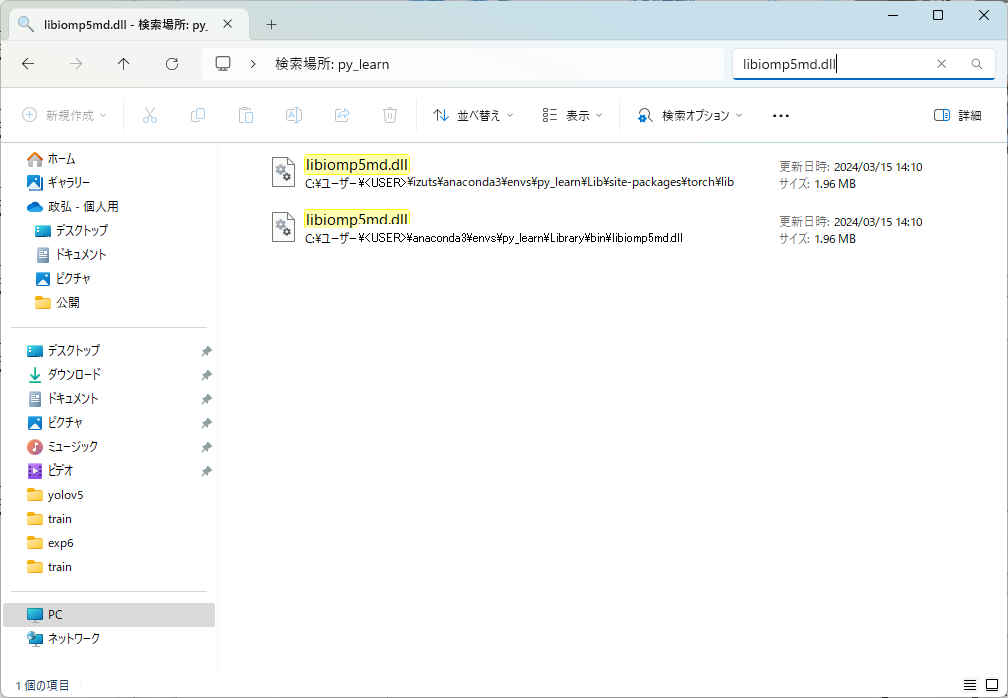Click the Up directory arrow
Image resolution: width=1008 pixels, height=698 pixels.
(x=123, y=64)
